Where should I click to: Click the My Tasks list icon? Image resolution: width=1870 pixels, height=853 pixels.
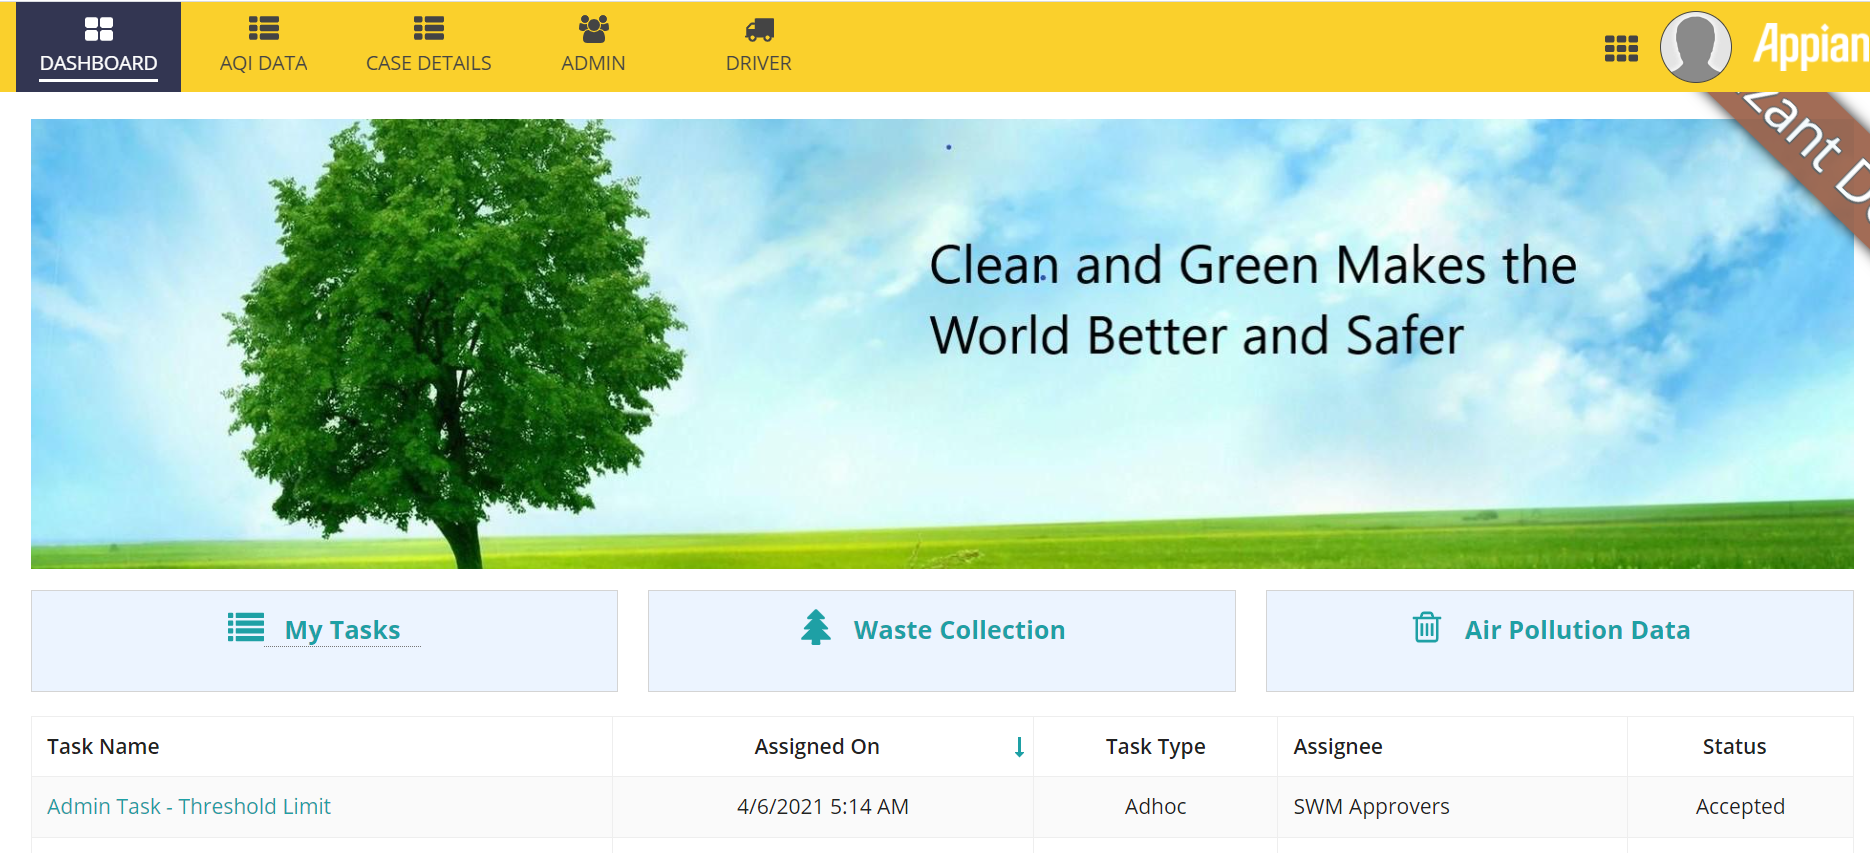point(246,628)
